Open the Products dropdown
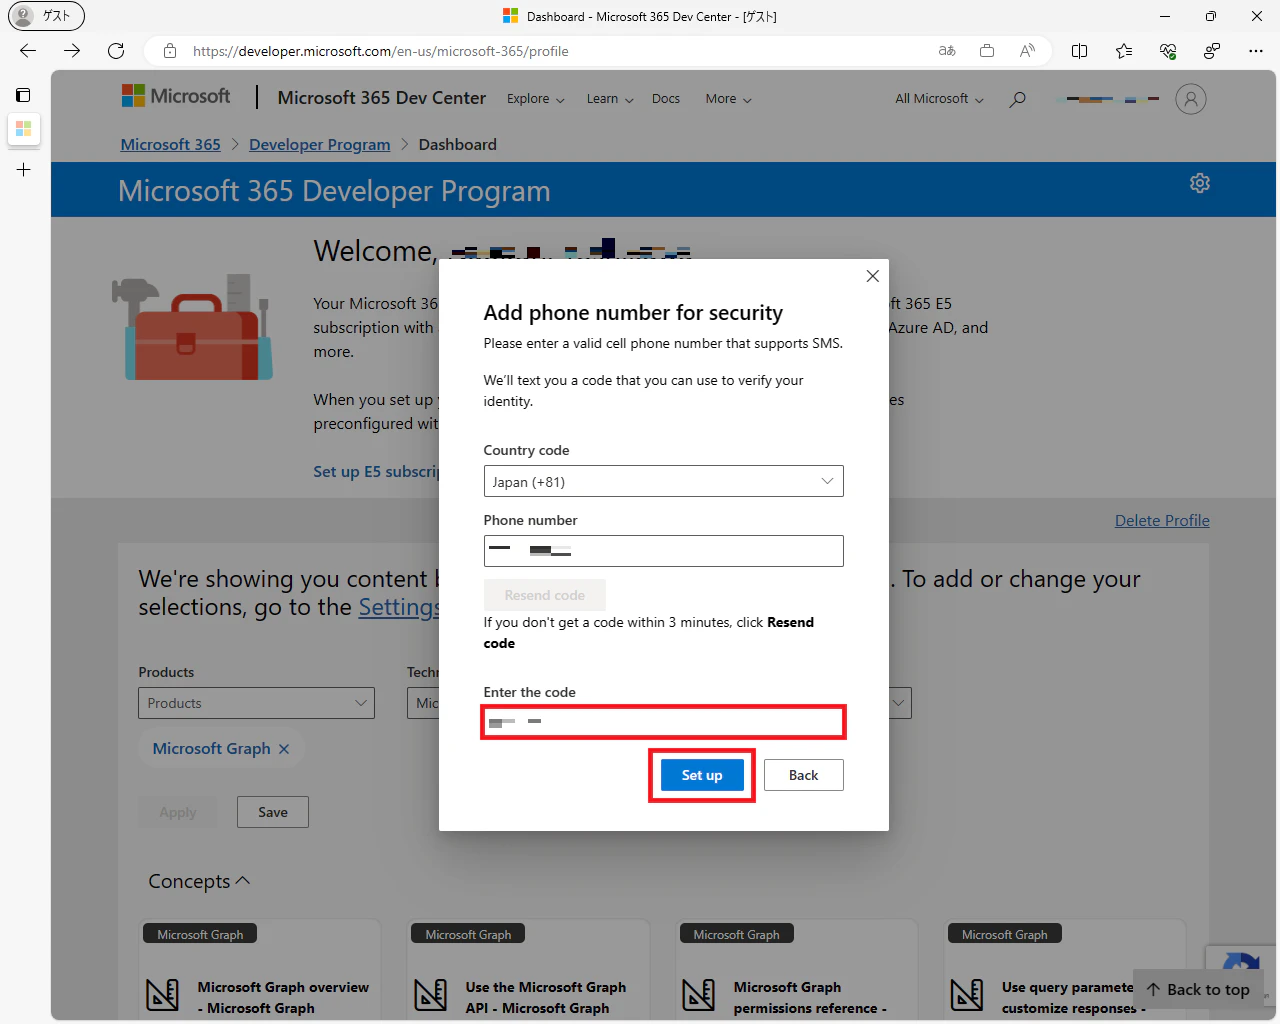 click(x=256, y=703)
